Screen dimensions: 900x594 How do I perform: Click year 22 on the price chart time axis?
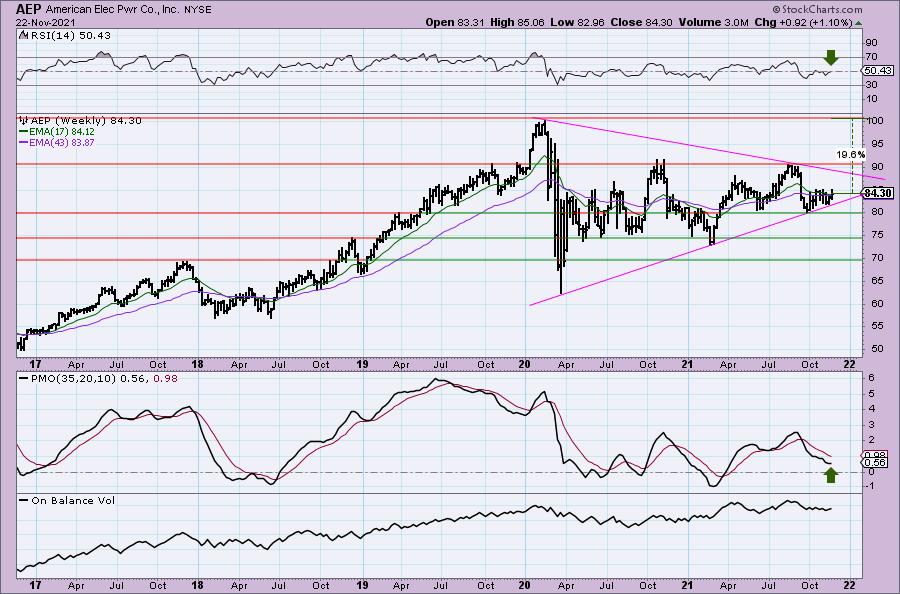click(x=850, y=364)
